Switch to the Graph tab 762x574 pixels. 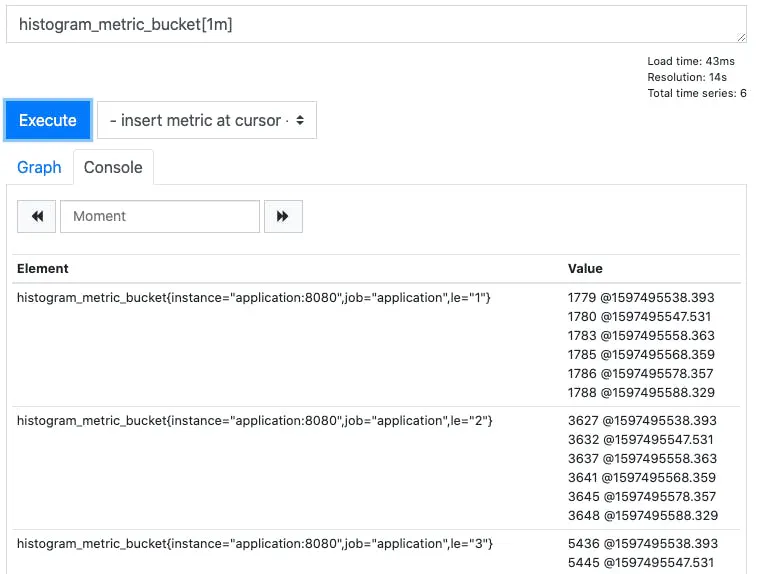click(x=39, y=167)
